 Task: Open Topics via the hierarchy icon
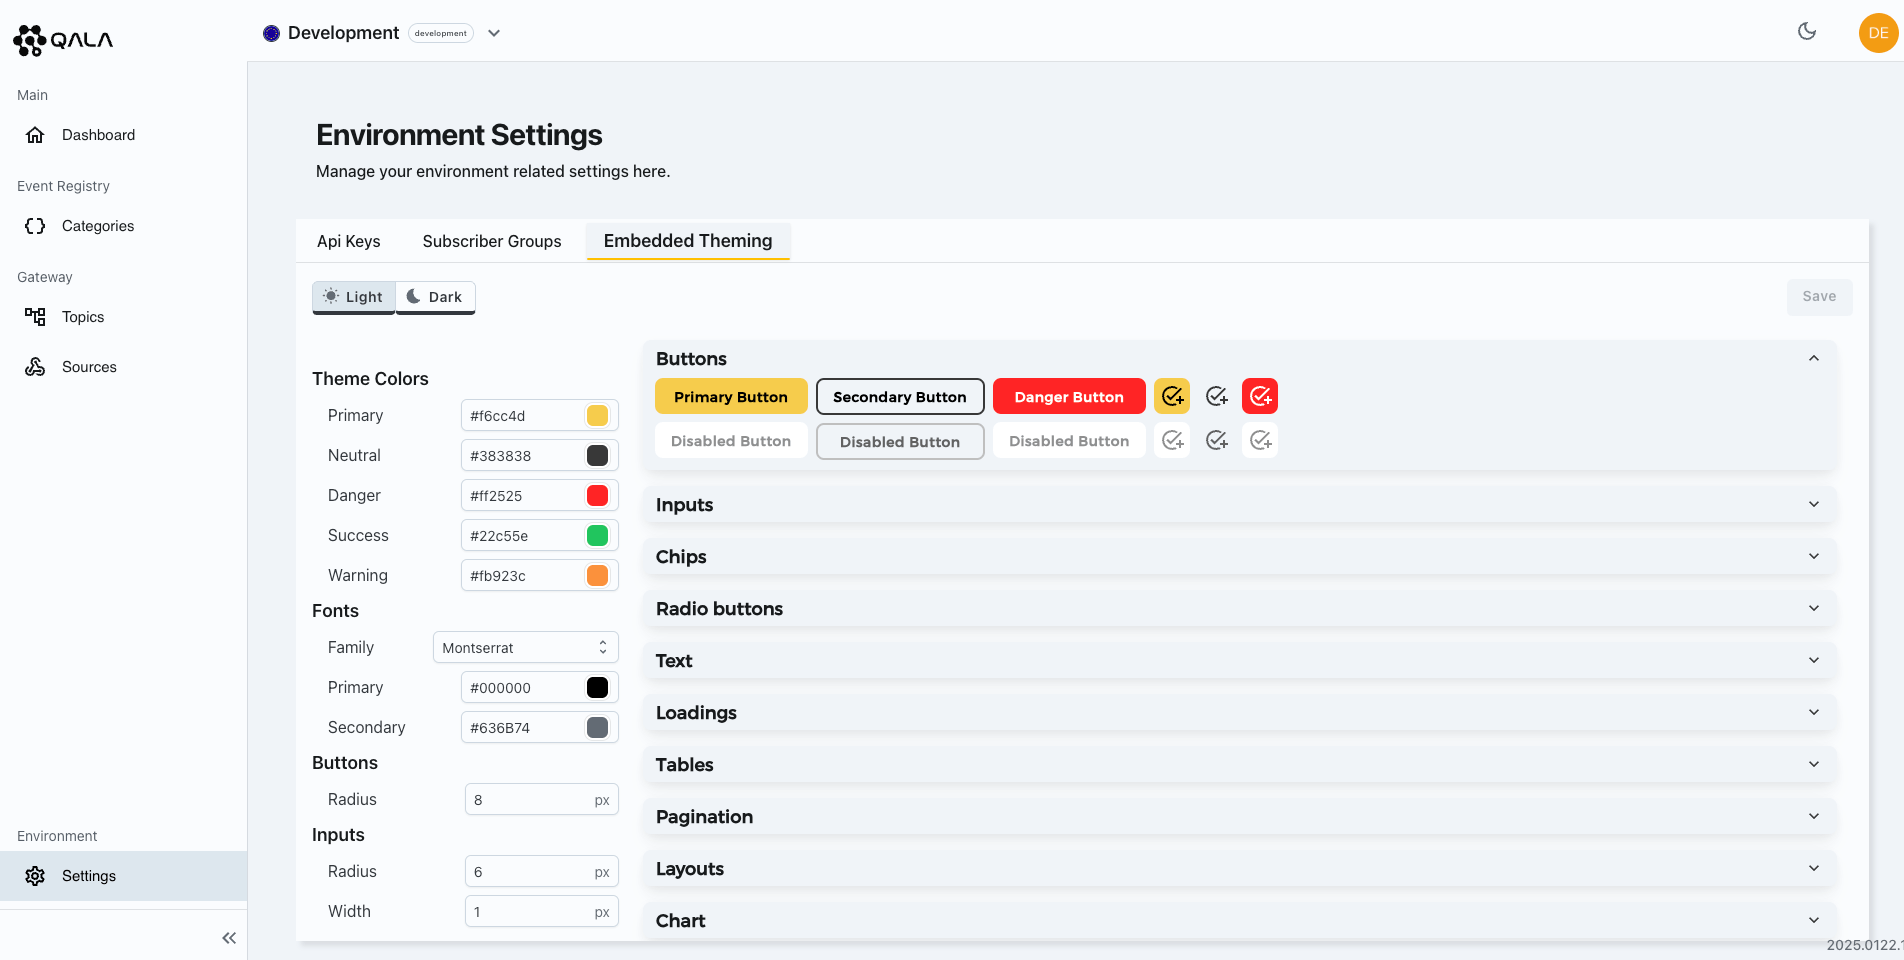[35, 317]
